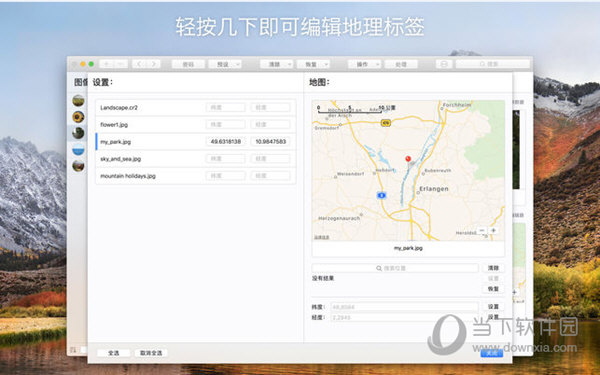Select the sky_and_sea.jpg row
This screenshot has height=375, width=600.
196,159
